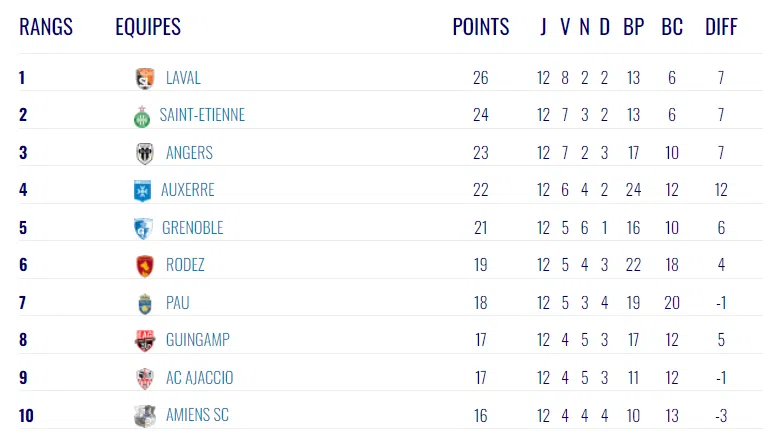Open the Saint-Etienne team page
Viewport: 763px width, 431px height.
tap(202, 115)
